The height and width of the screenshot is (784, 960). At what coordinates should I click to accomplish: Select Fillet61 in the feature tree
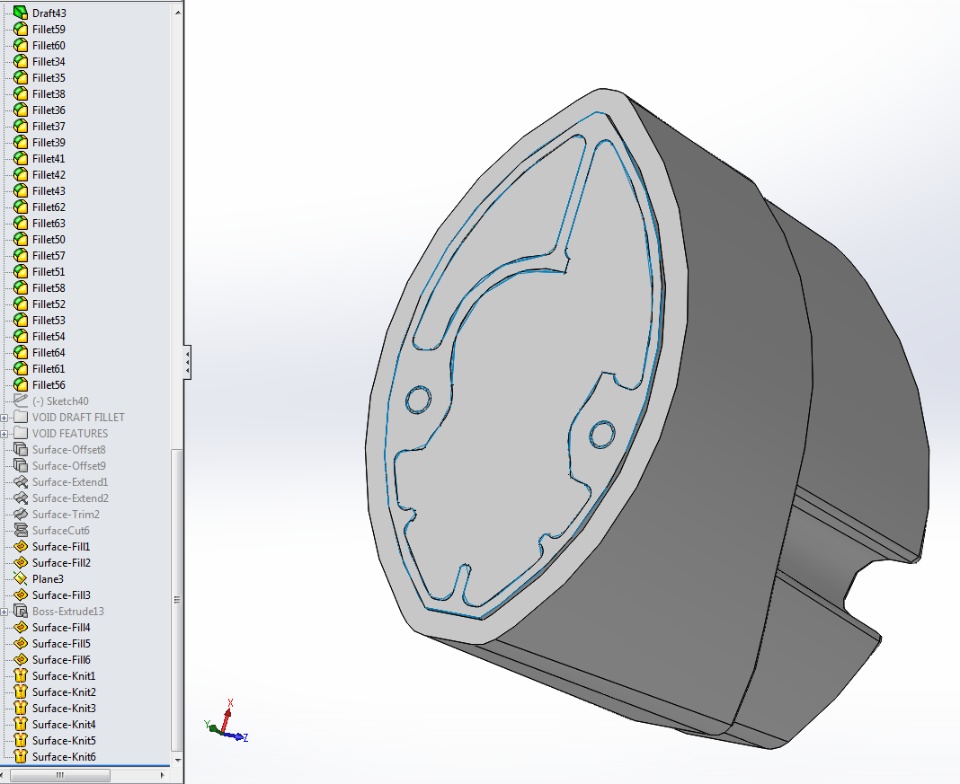pos(49,368)
